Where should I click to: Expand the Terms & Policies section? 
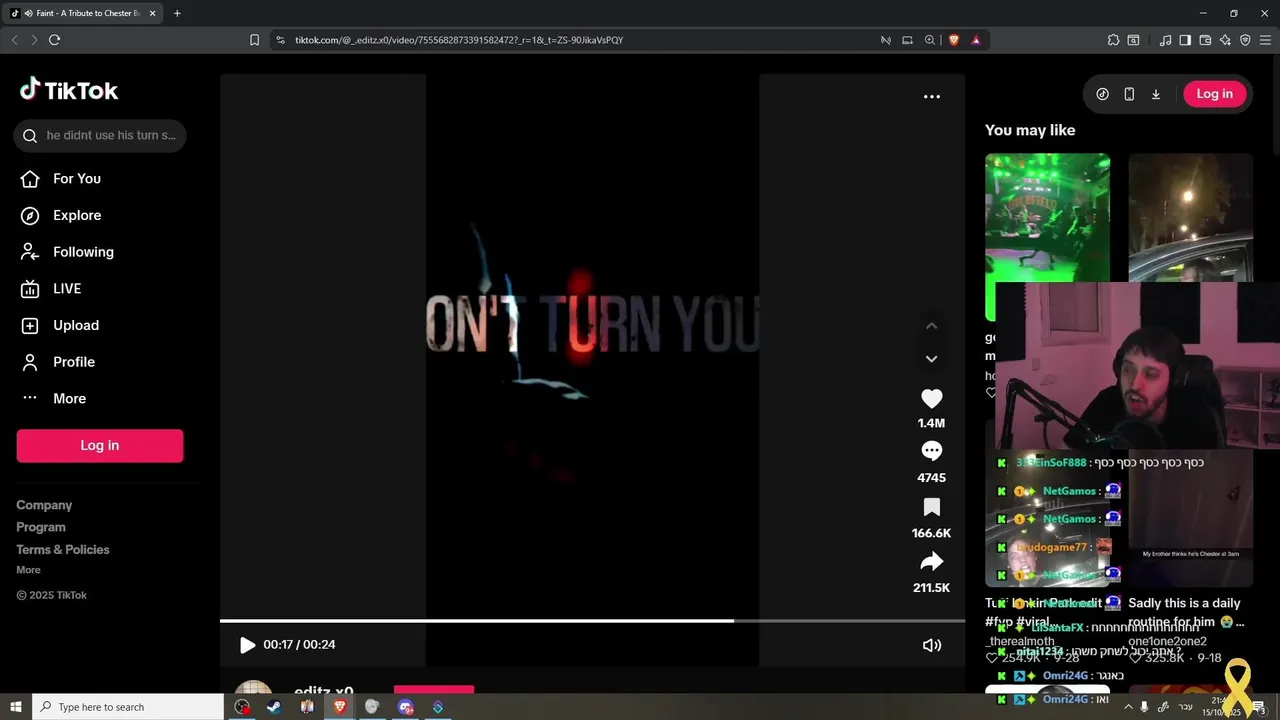[x=63, y=549]
